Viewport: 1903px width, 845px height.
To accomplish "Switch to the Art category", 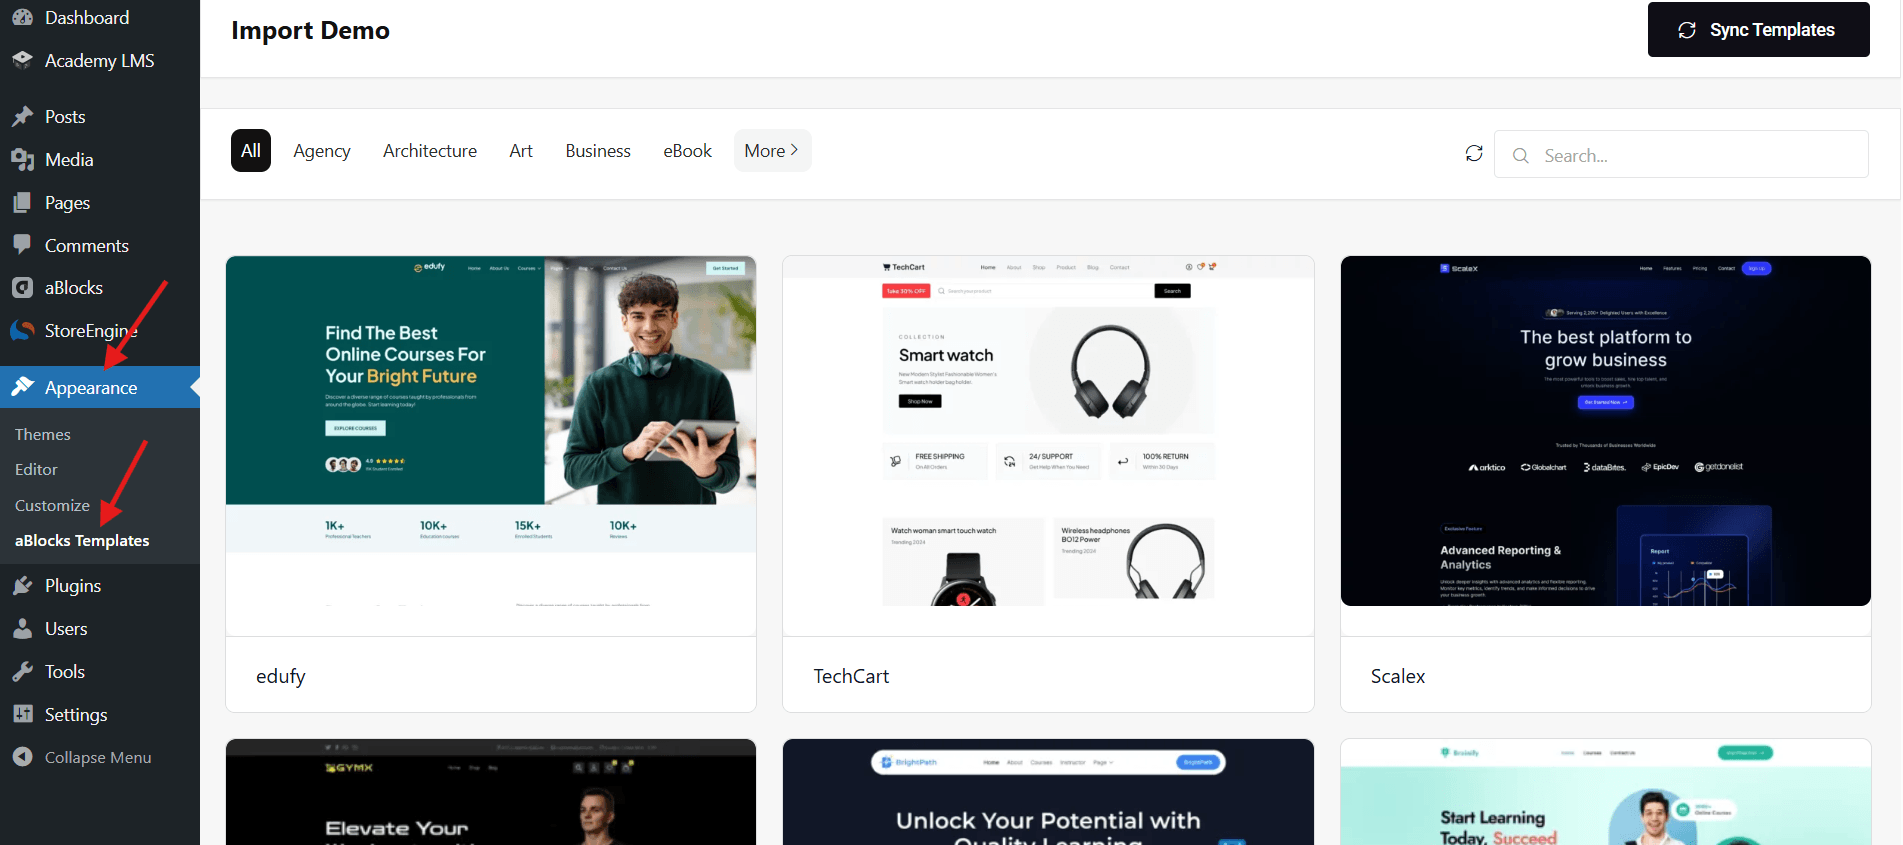I will pyautogui.click(x=521, y=150).
